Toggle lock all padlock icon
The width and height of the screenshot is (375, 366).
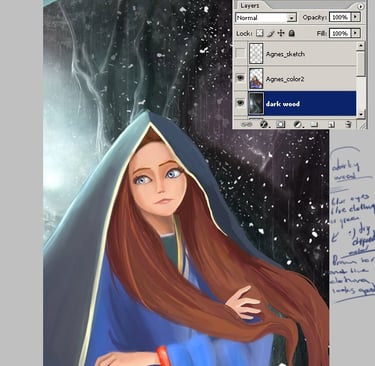291,33
